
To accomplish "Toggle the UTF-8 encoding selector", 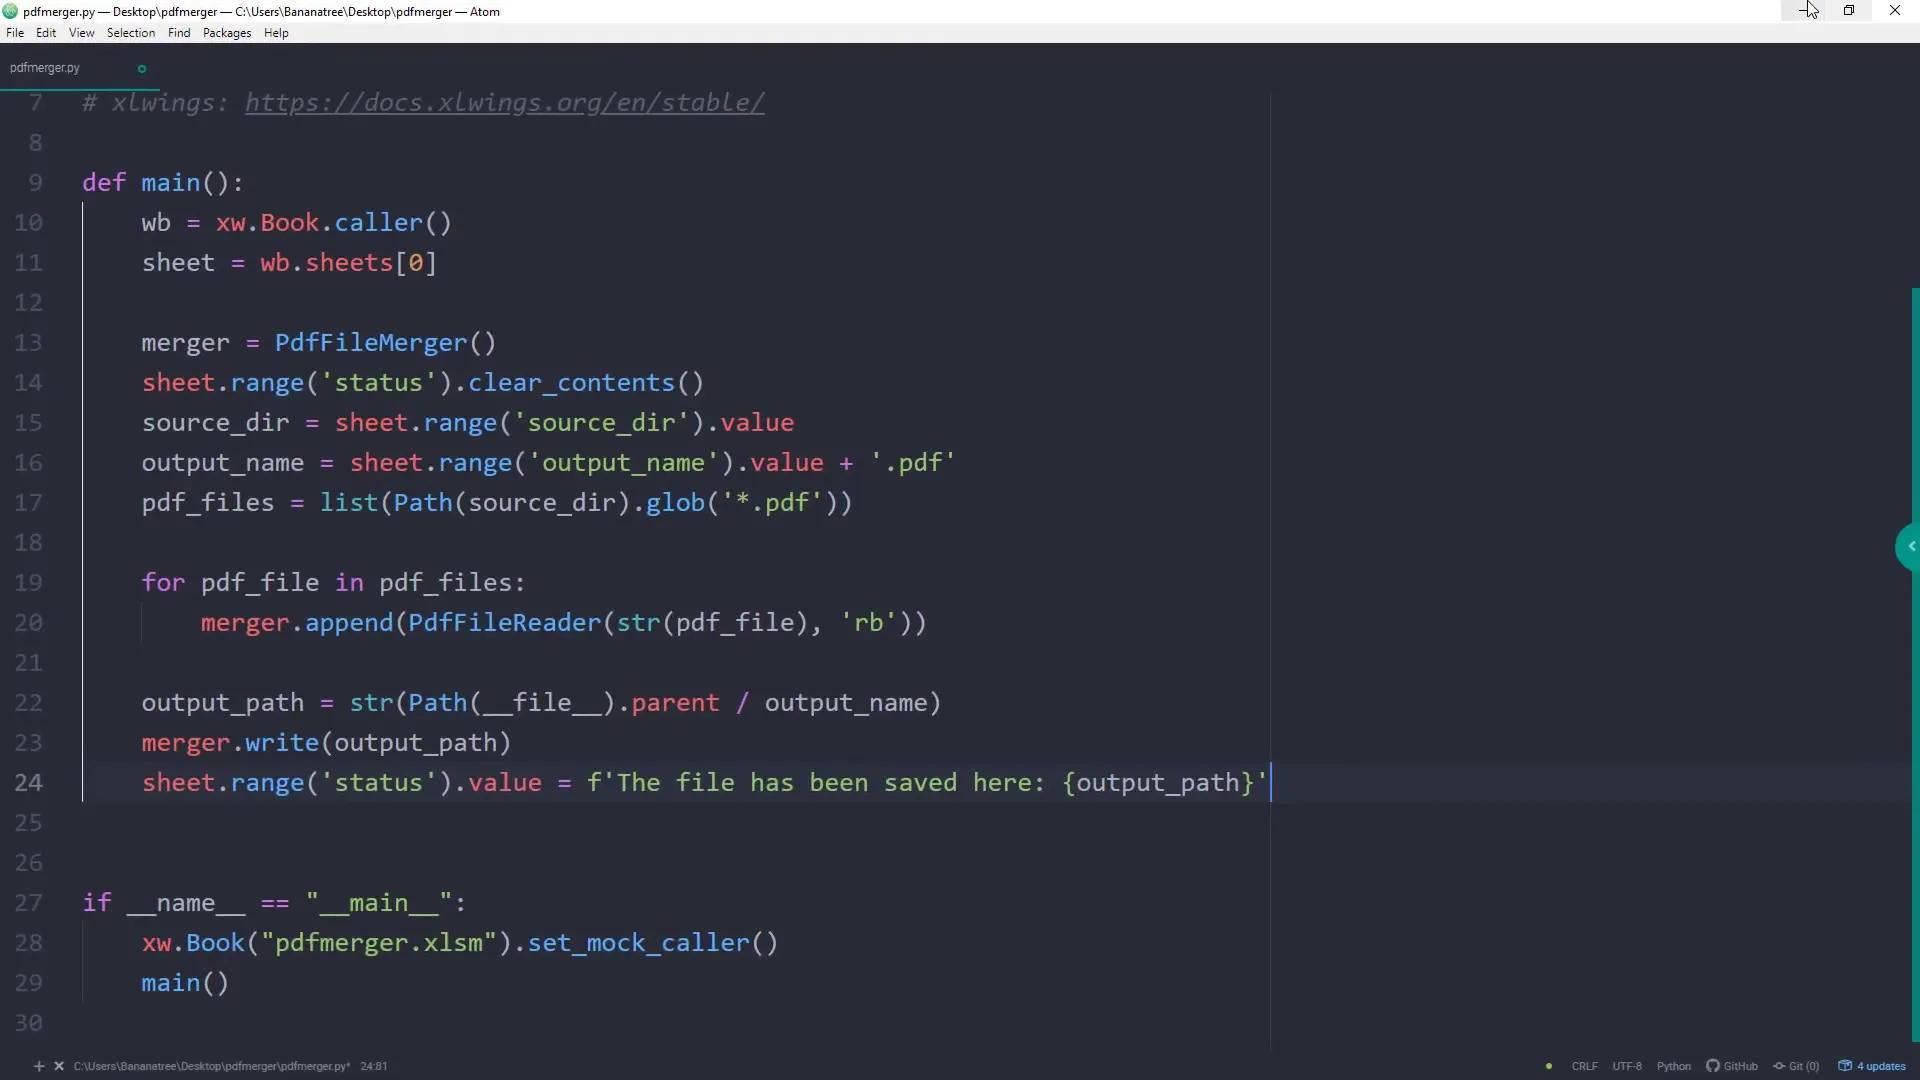I will (1629, 1066).
